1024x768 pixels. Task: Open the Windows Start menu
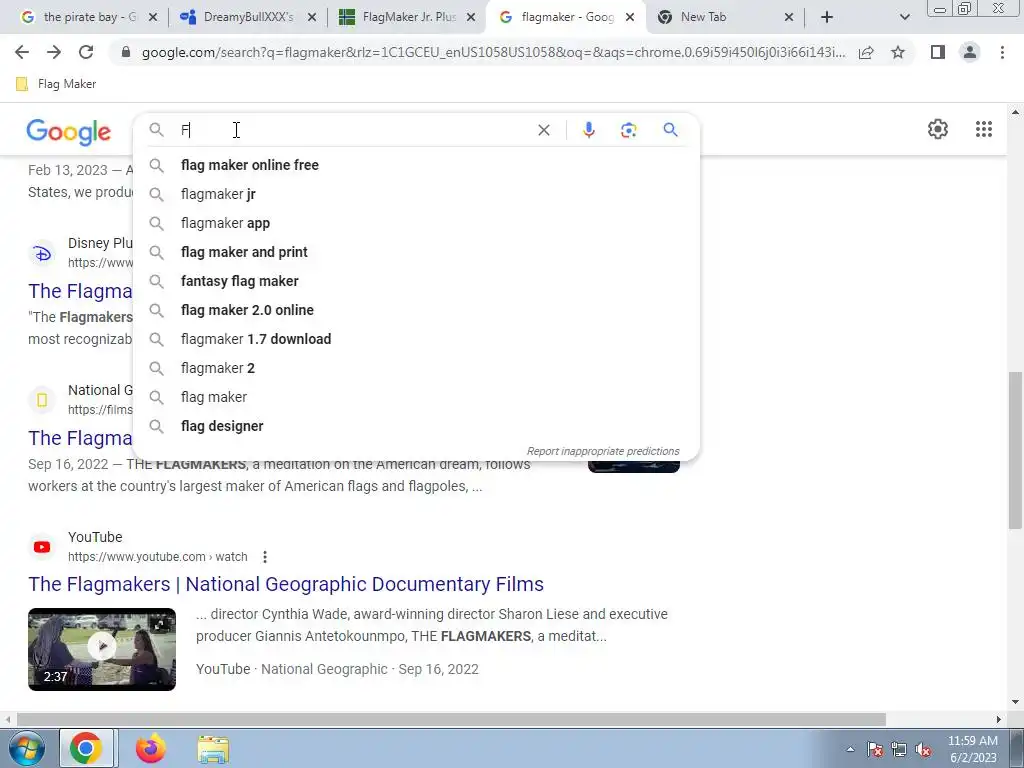point(25,748)
